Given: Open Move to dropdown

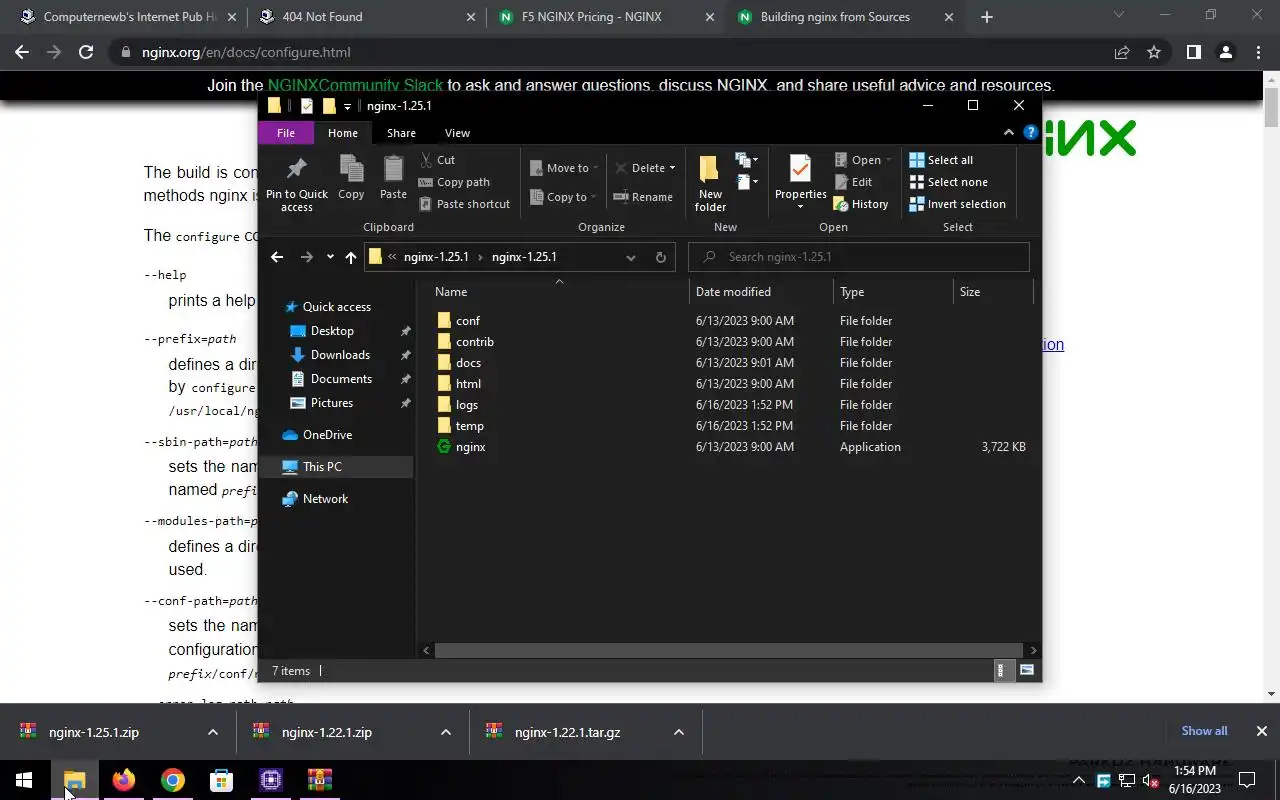Looking at the screenshot, I should point(564,168).
